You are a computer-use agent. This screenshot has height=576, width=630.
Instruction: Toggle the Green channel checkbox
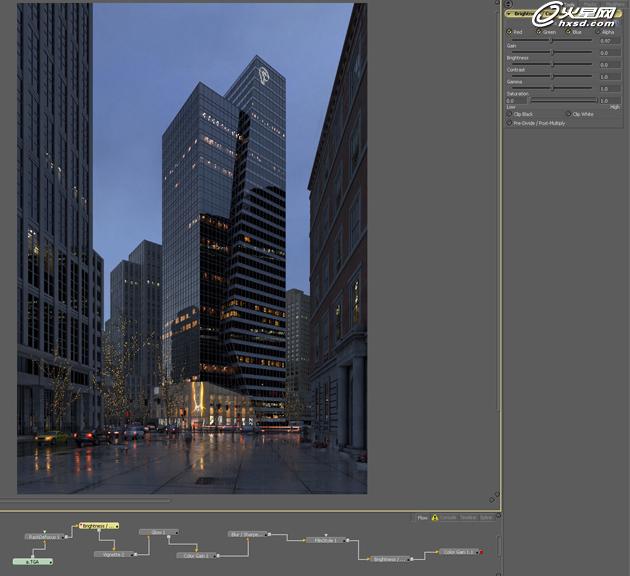539,32
